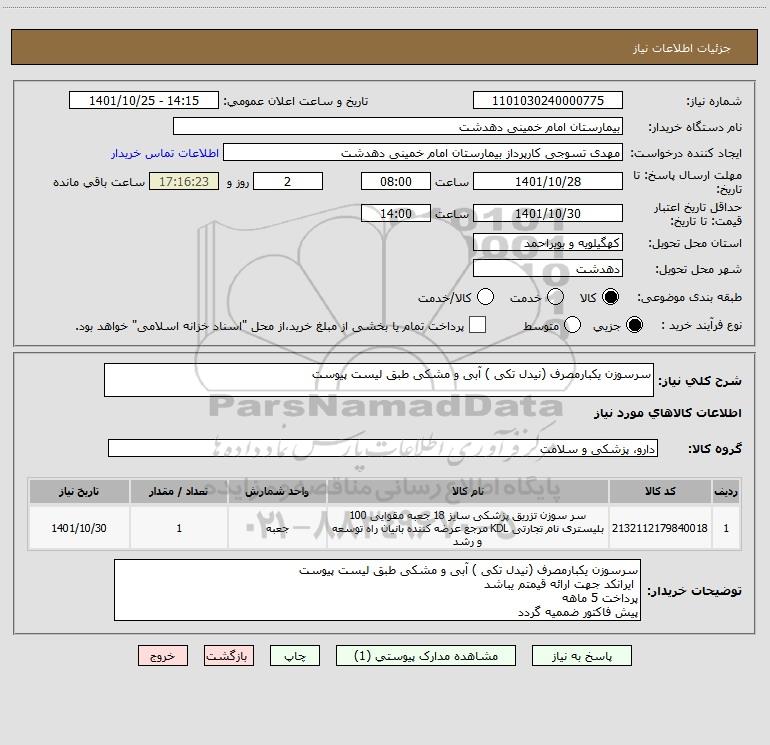This screenshot has width=770, height=745.
Task: Click the ردیف column header
Action: pyautogui.click(x=726, y=491)
